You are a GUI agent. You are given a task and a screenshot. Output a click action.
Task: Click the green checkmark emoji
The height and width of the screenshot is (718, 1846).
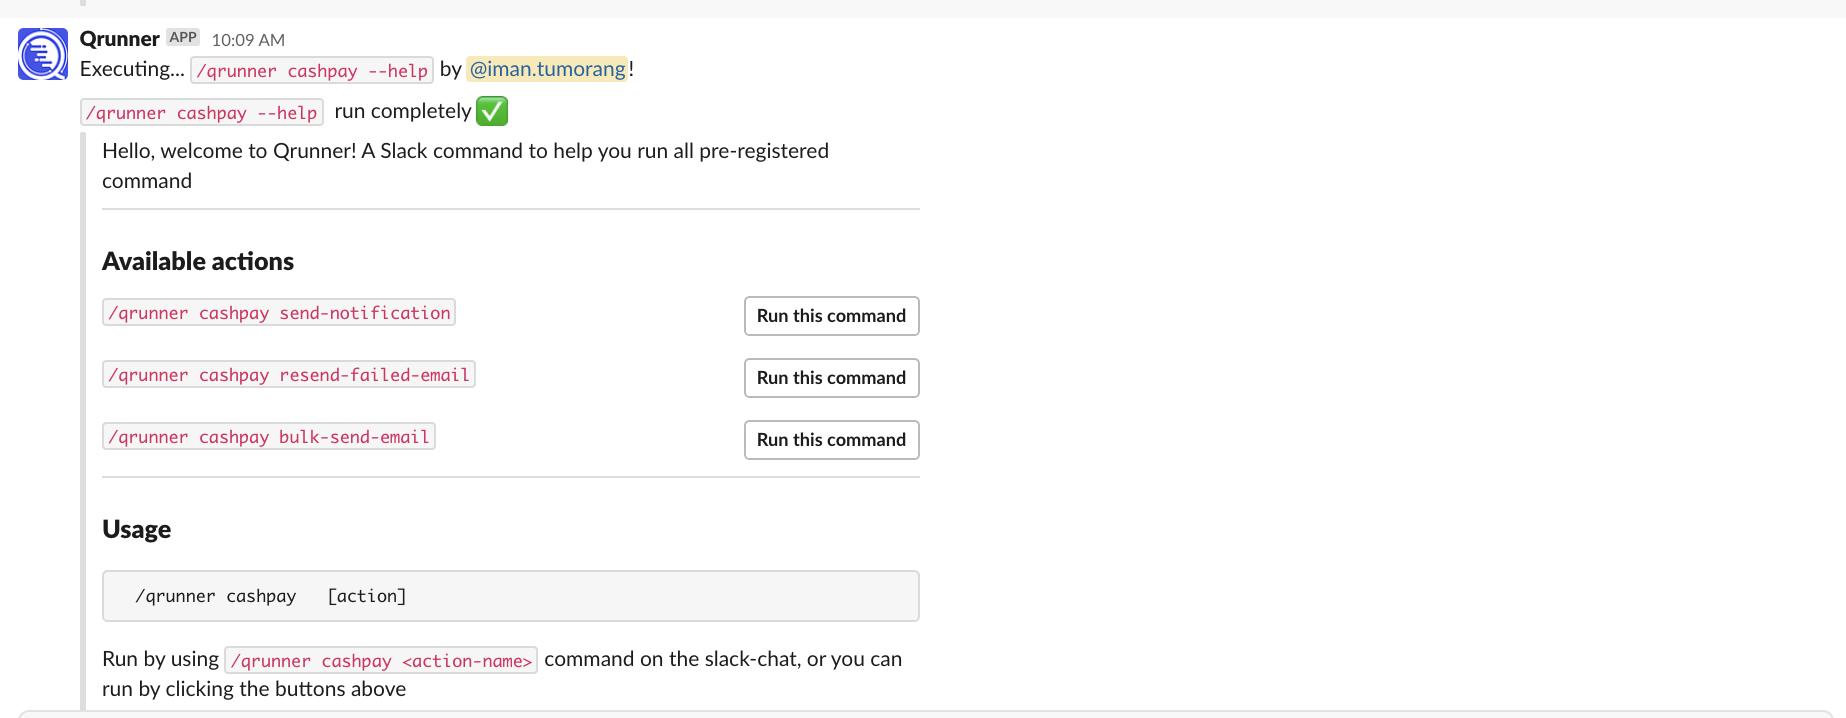pos(491,111)
